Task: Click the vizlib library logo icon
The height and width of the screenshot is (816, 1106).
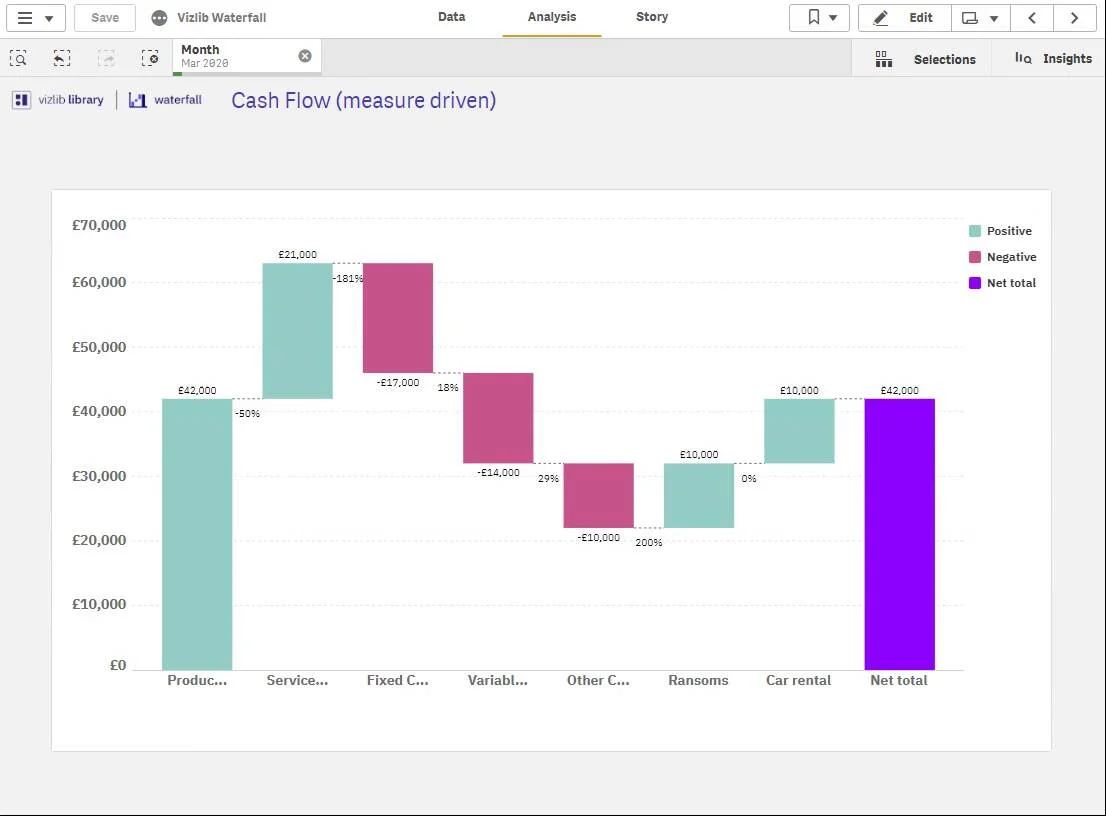Action: pos(21,100)
